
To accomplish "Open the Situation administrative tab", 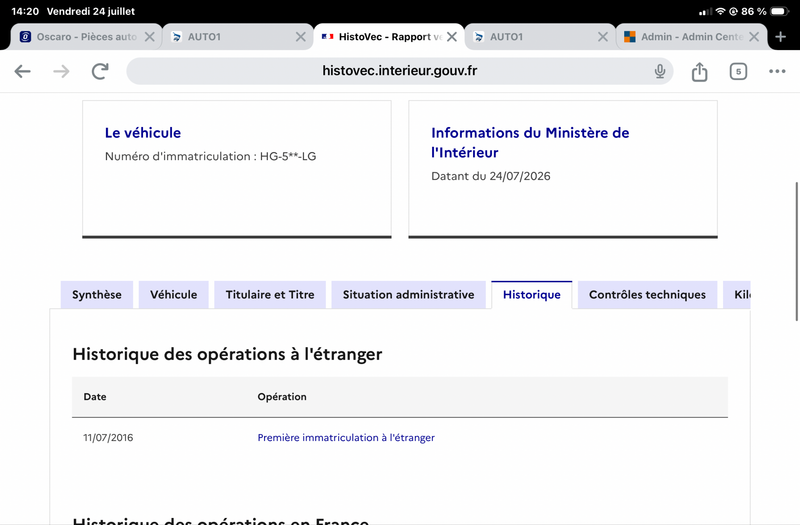I will tap(409, 294).
